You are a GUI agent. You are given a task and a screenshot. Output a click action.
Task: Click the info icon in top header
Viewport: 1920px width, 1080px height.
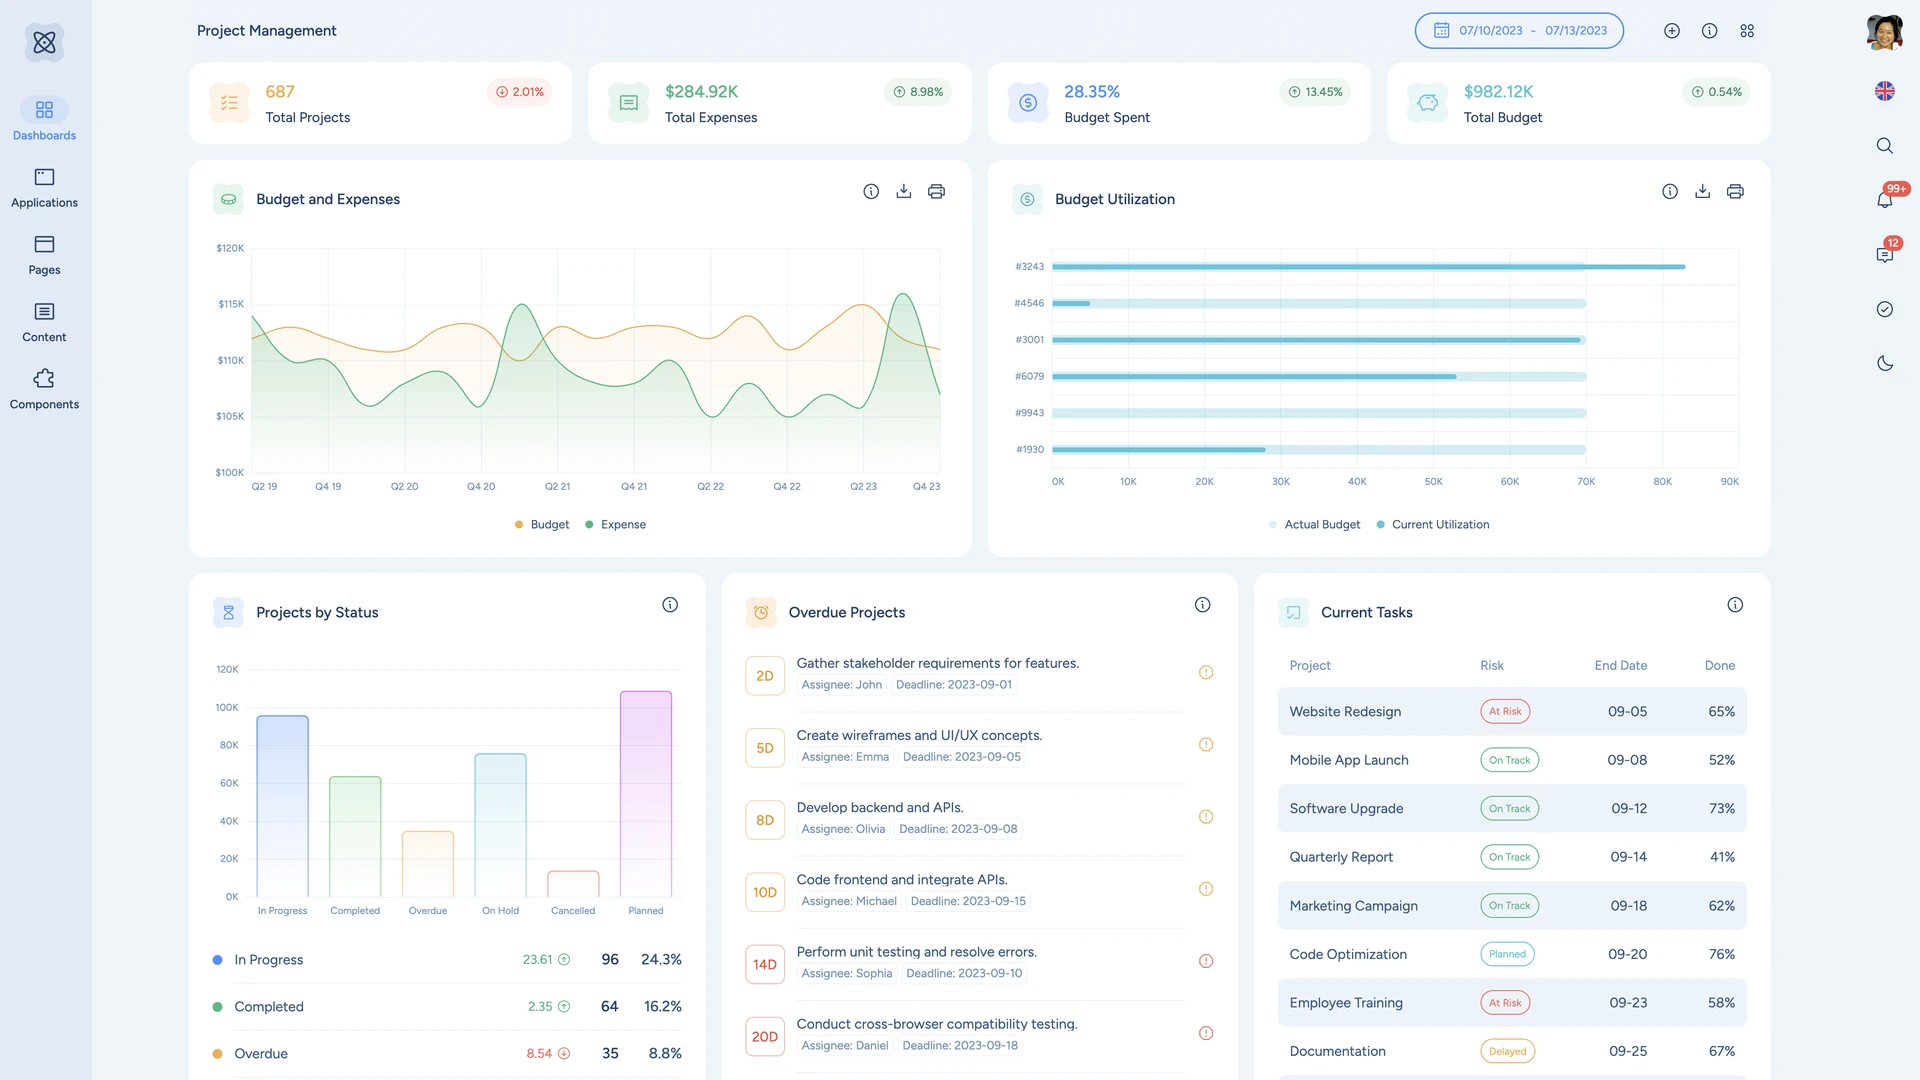click(x=1710, y=31)
